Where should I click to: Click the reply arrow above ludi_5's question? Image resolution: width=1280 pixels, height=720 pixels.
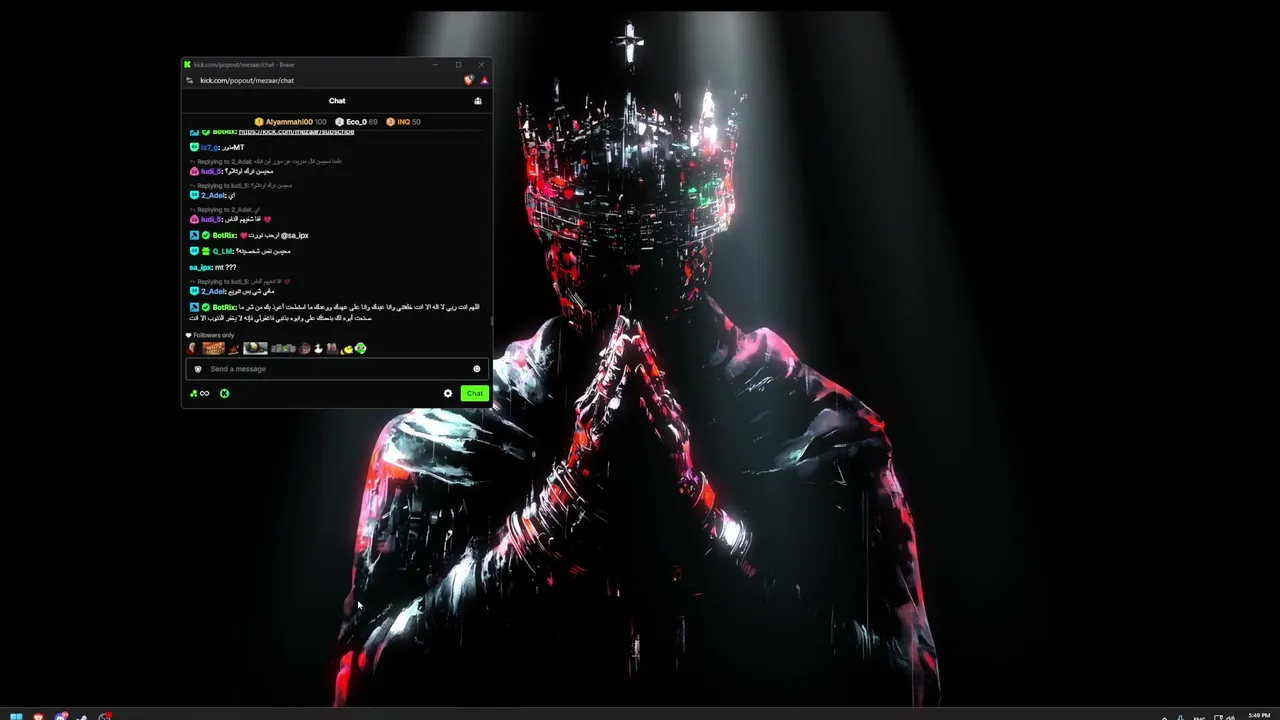tap(192, 162)
